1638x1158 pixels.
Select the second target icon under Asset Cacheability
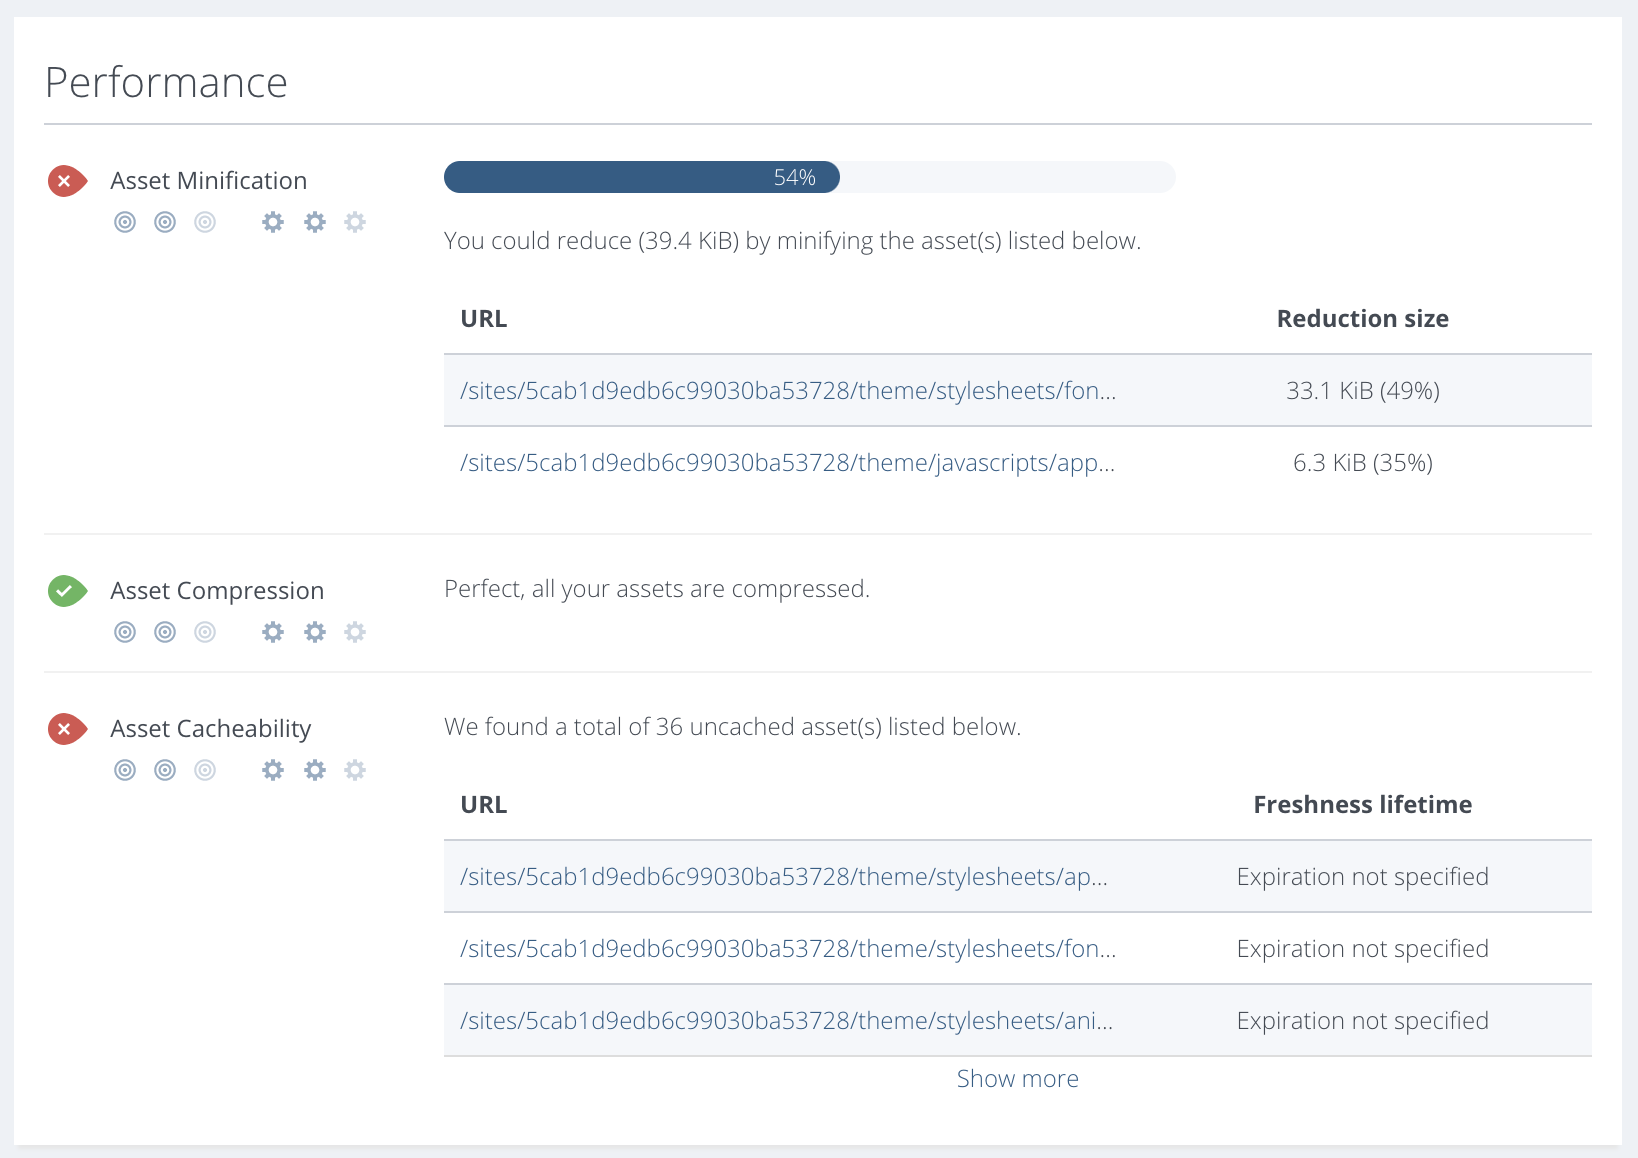(x=164, y=770)
